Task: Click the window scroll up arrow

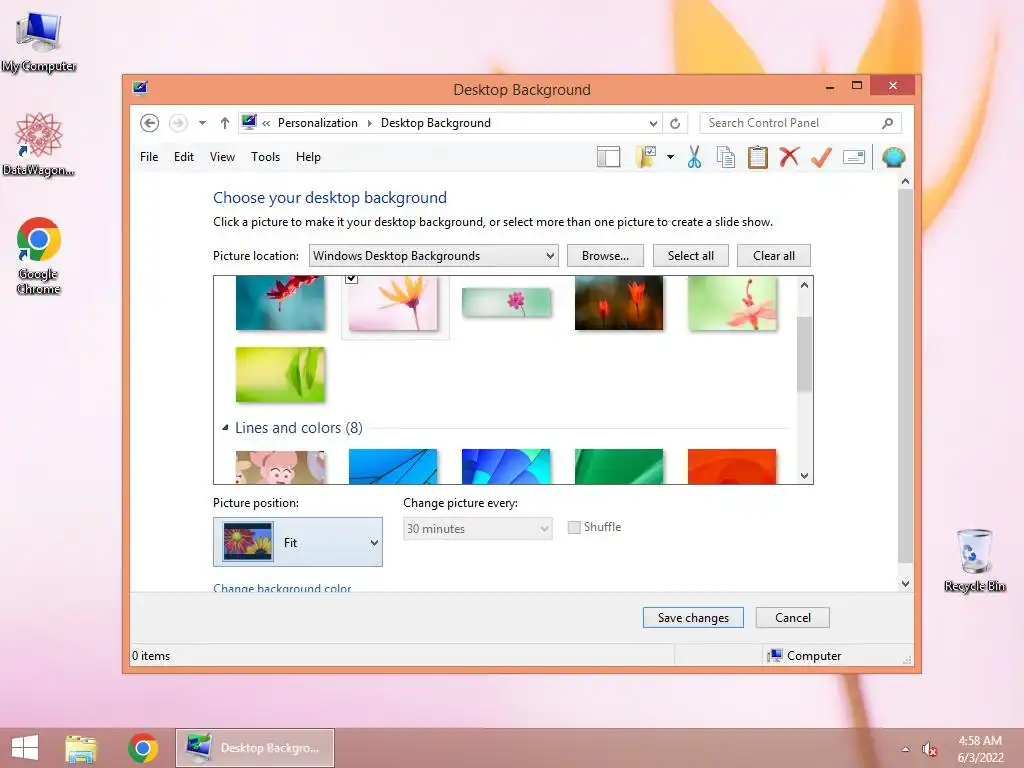Action: (905, 182)
